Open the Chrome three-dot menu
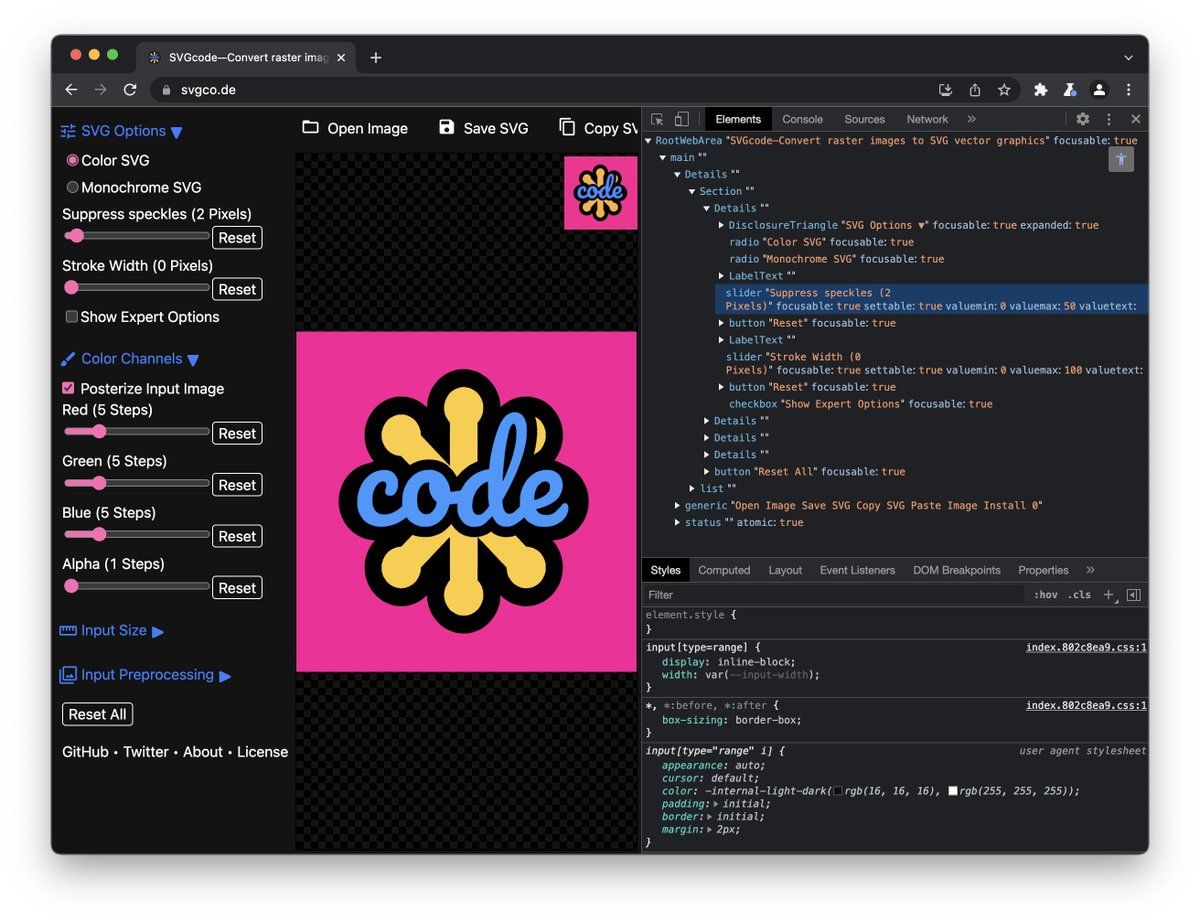 tap(1129, 90)
